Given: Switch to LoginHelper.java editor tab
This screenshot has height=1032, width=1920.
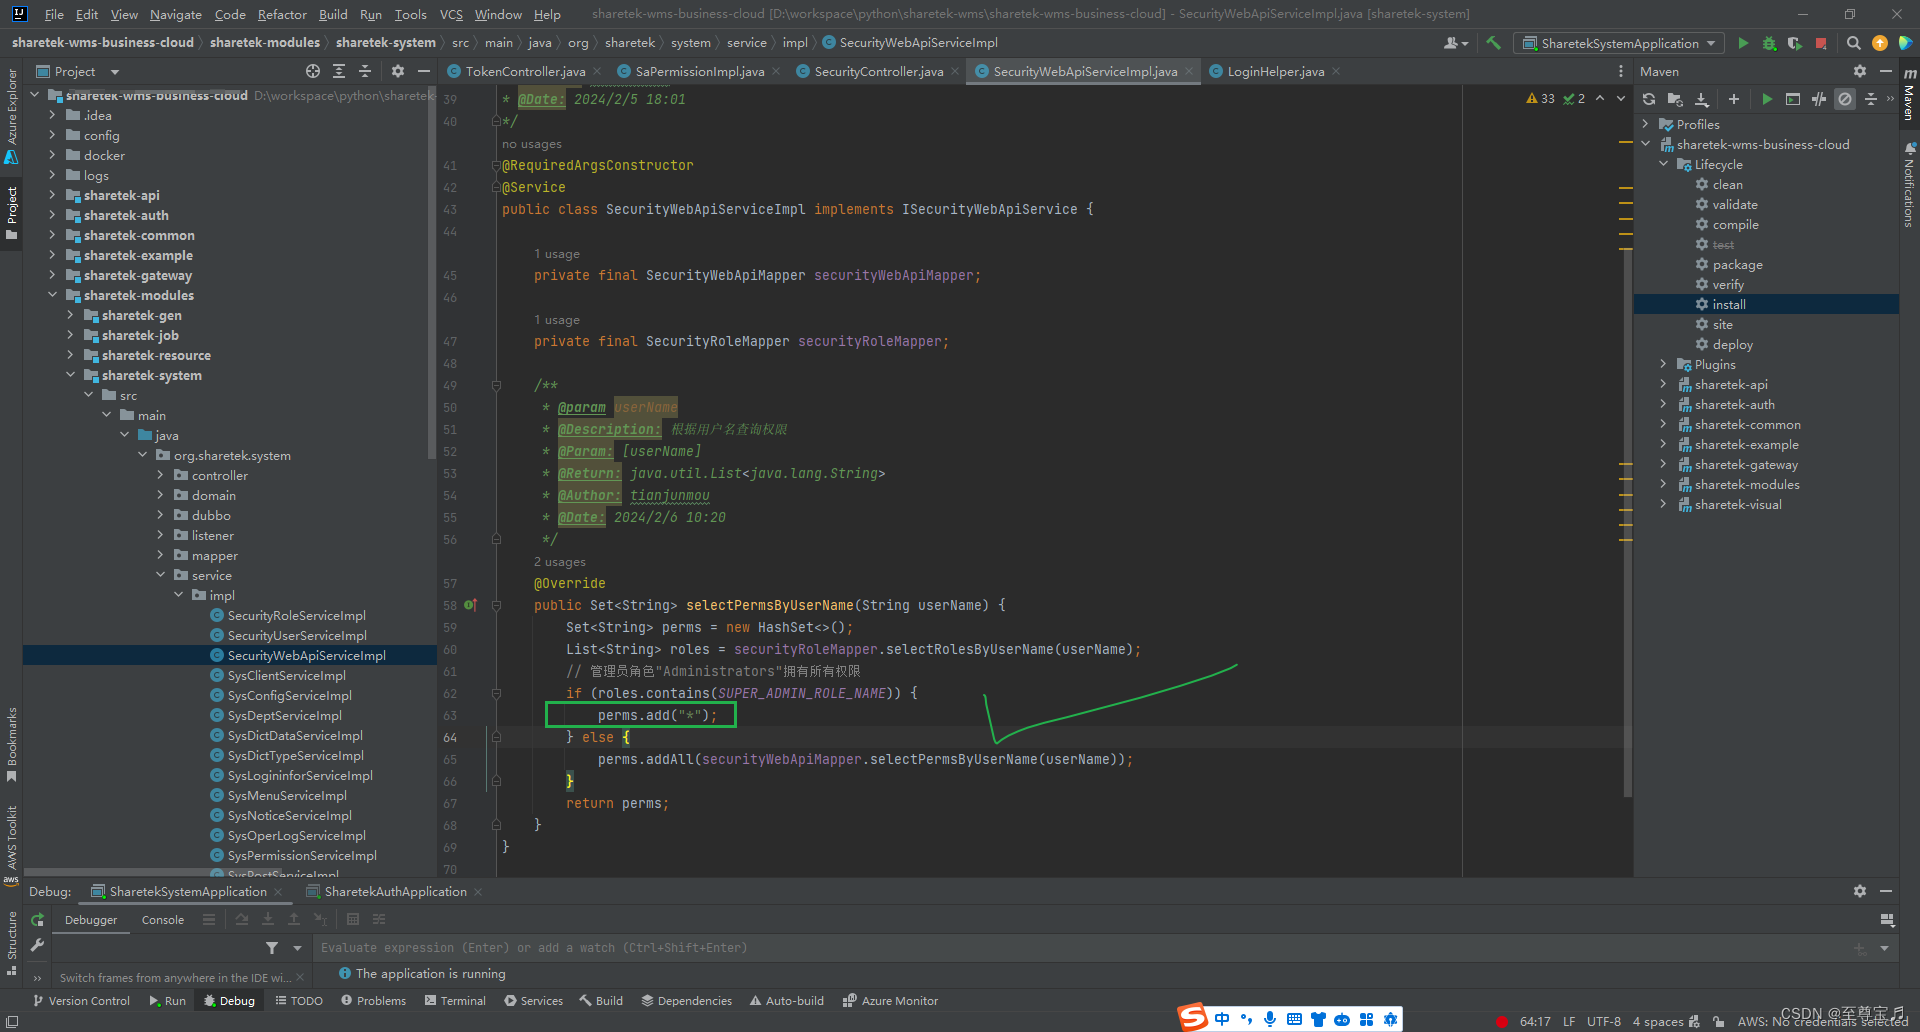Looking at the screenshot, I should 1275,71.
